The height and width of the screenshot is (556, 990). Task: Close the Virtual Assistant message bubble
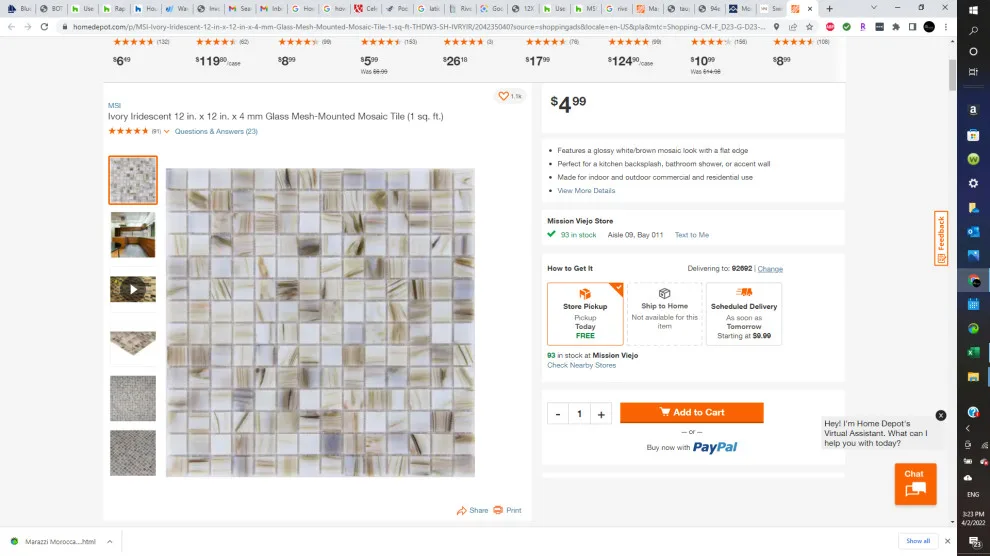coord(941,415)
